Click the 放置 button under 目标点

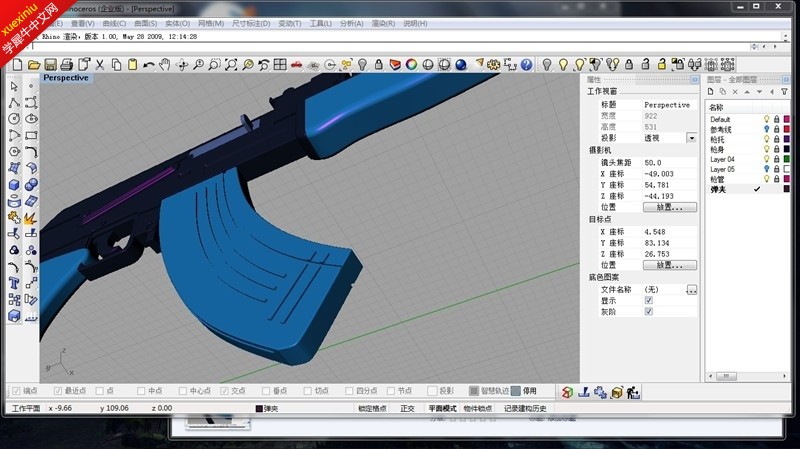point(669,265)
